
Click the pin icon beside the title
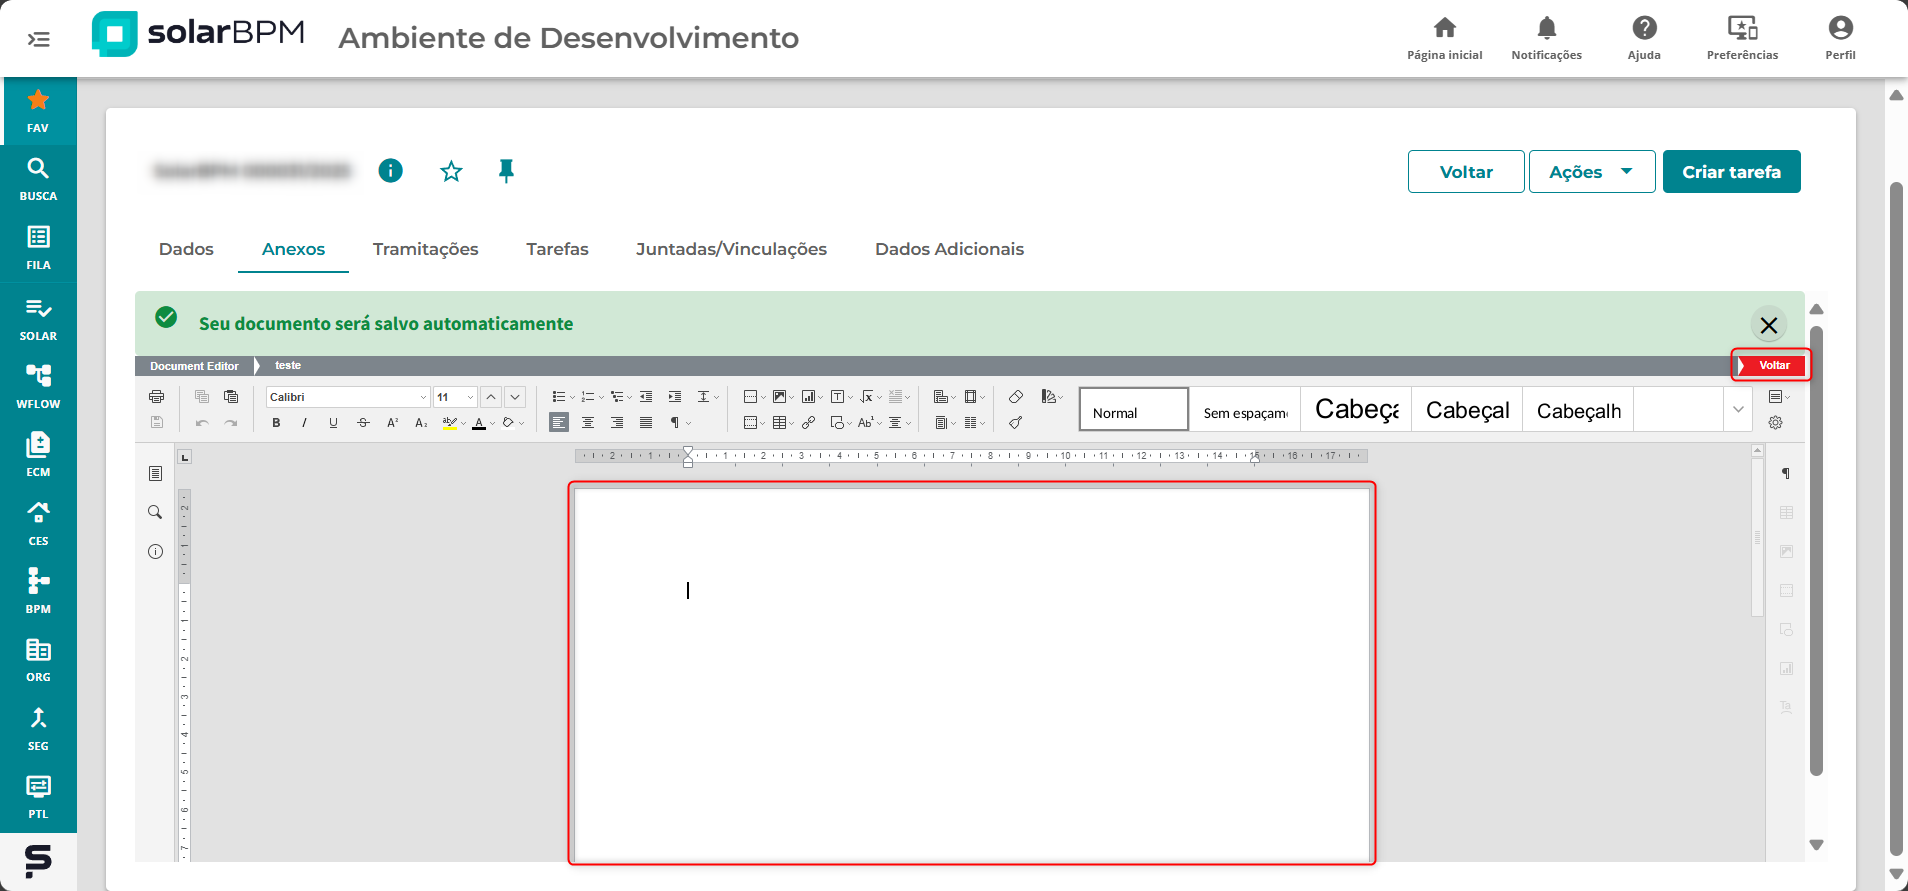coord(506,171)
